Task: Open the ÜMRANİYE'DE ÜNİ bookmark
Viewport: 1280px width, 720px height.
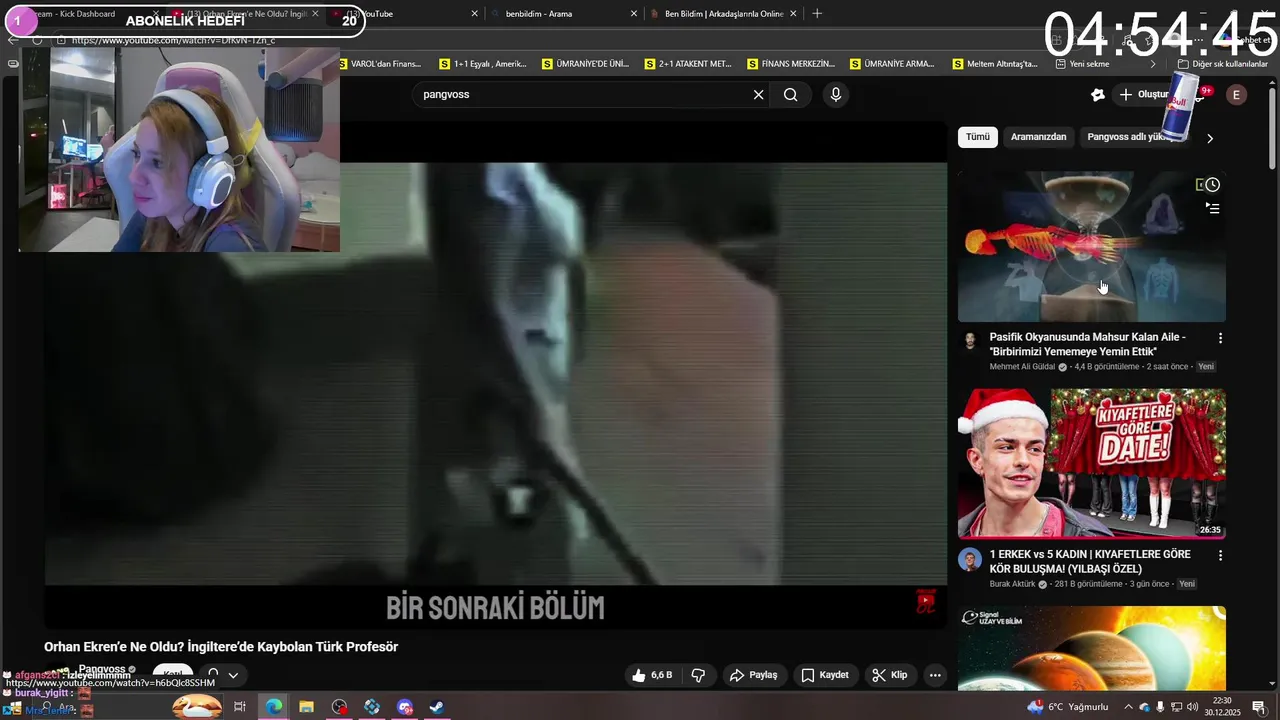Action: [586, 64]
